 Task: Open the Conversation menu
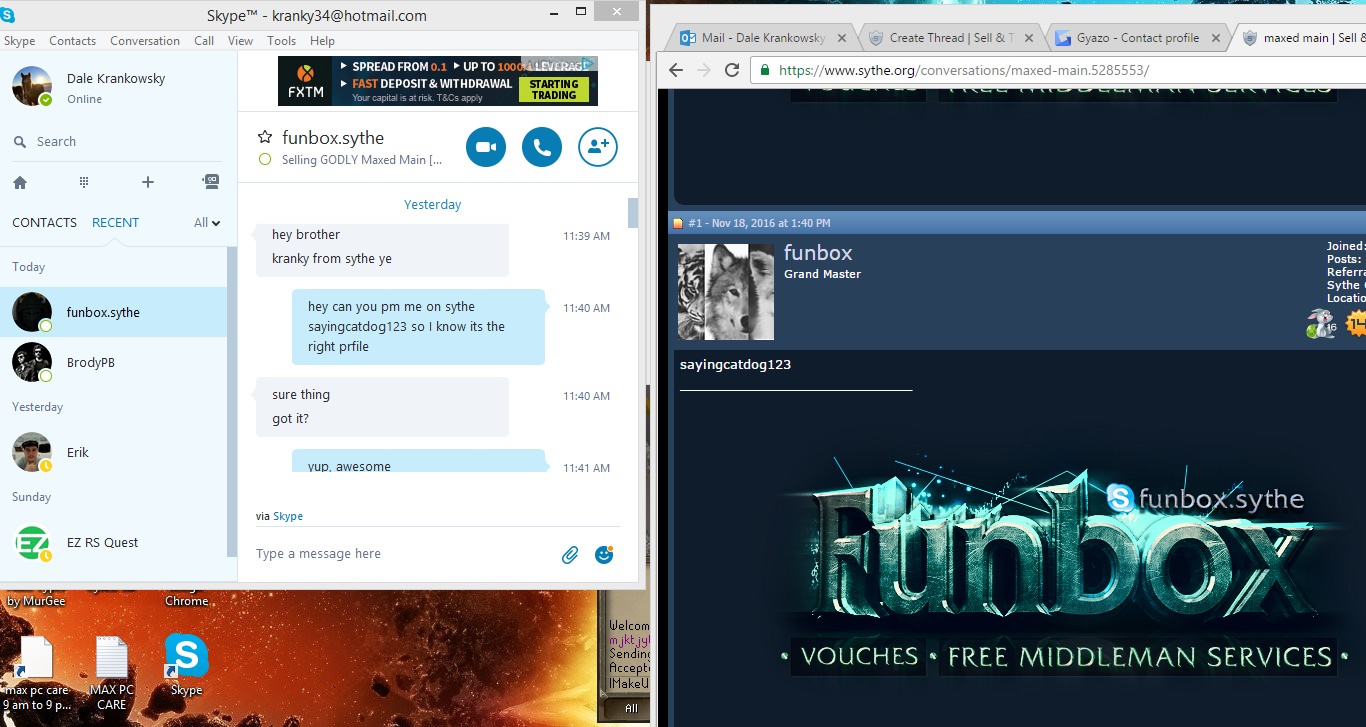(x=145, y=41)
